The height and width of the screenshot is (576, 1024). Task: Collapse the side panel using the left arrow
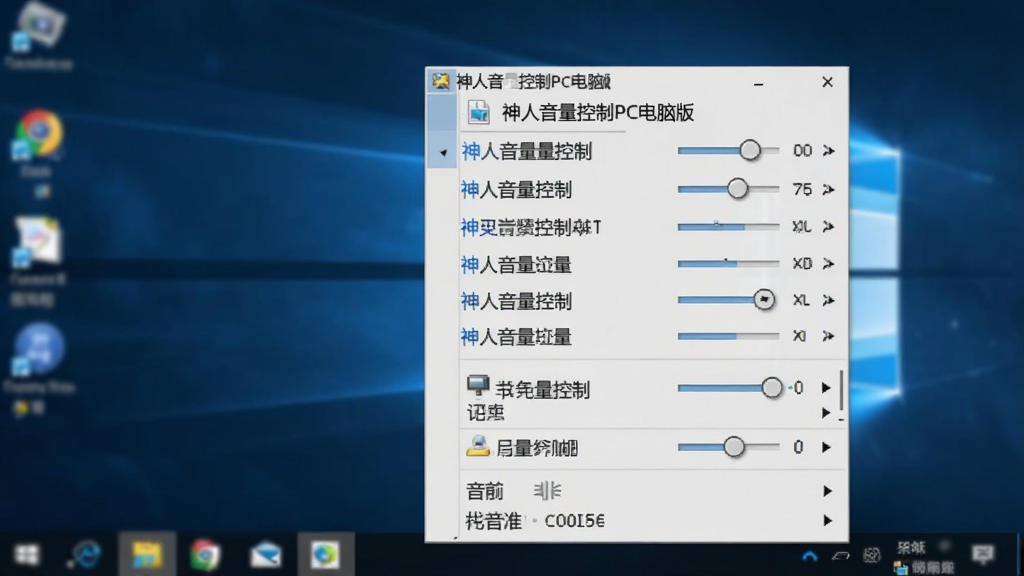pyautogui.click(x=443, y=153)
